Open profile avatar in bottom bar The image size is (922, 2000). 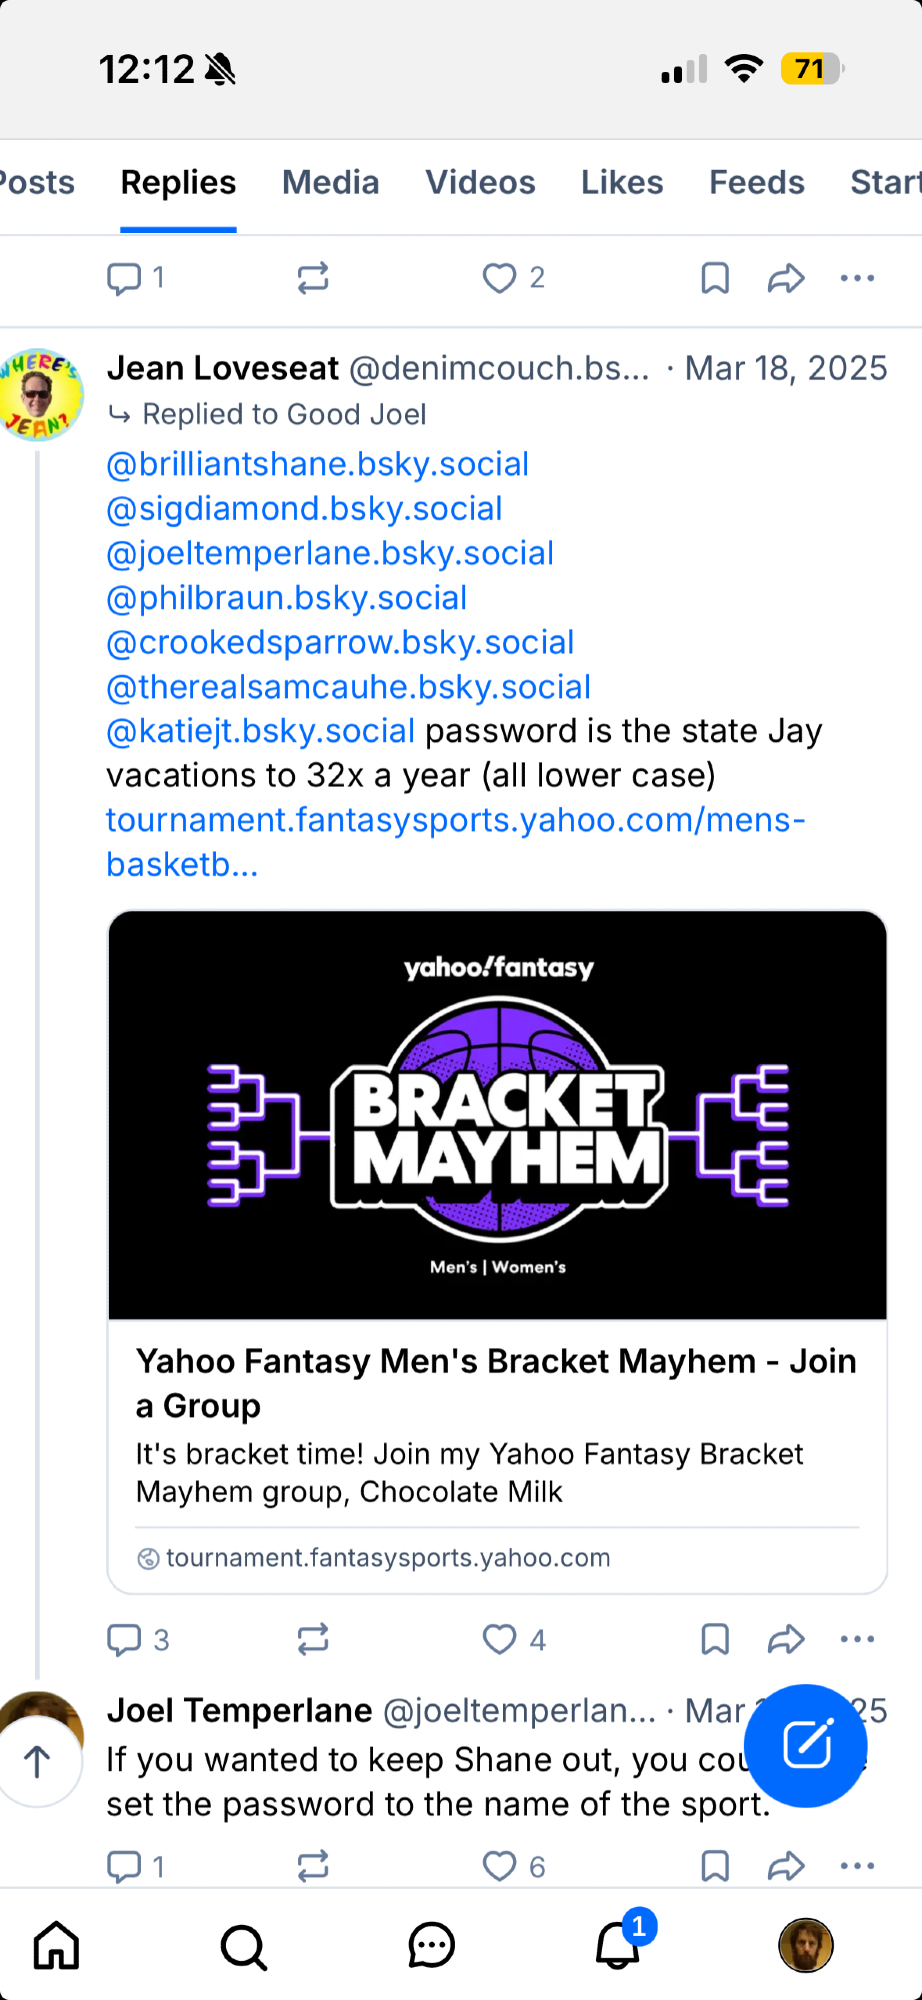tap(806, 1946)
